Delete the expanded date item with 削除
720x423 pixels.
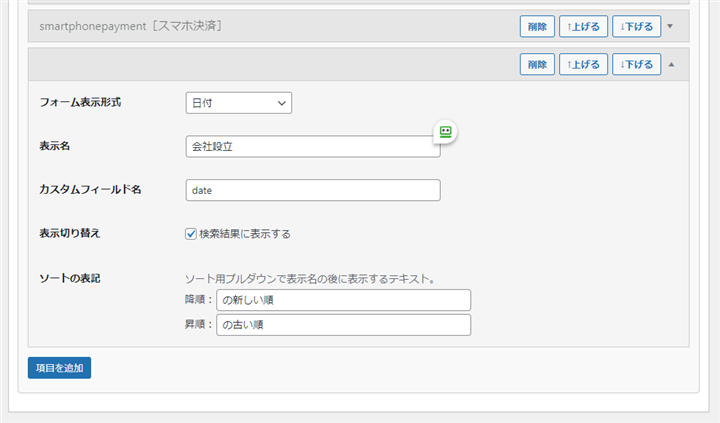pos(537,64)
